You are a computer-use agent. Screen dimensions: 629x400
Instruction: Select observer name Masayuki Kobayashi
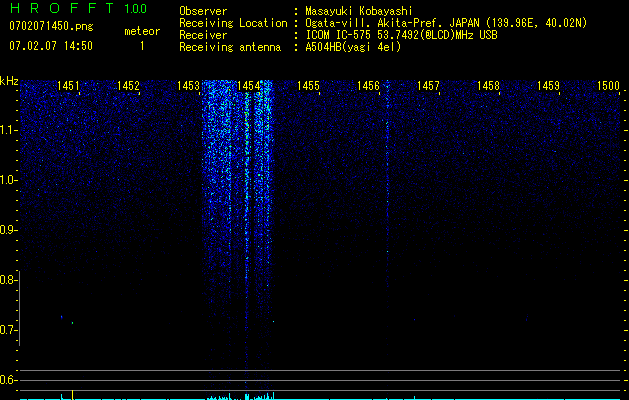(x=359, y=11)
